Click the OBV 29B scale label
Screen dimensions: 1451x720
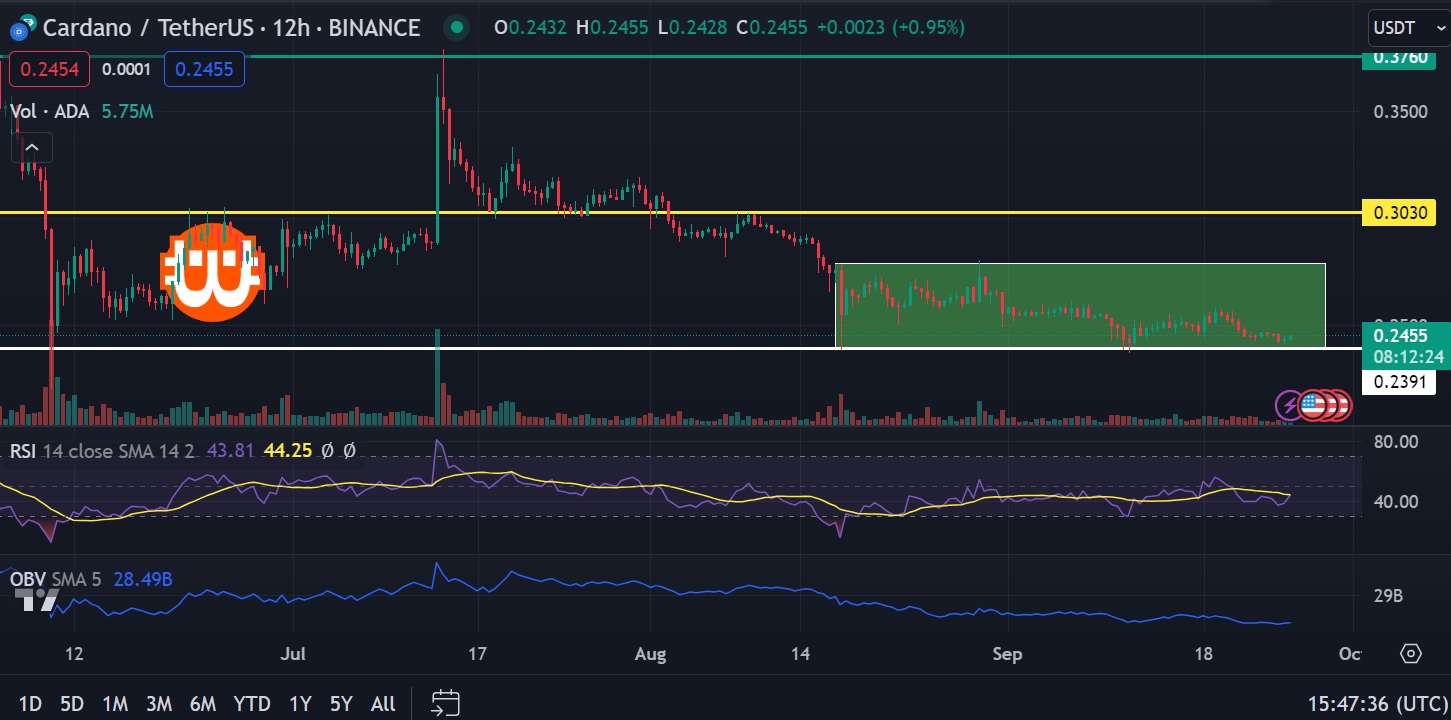coord(1389,596)
